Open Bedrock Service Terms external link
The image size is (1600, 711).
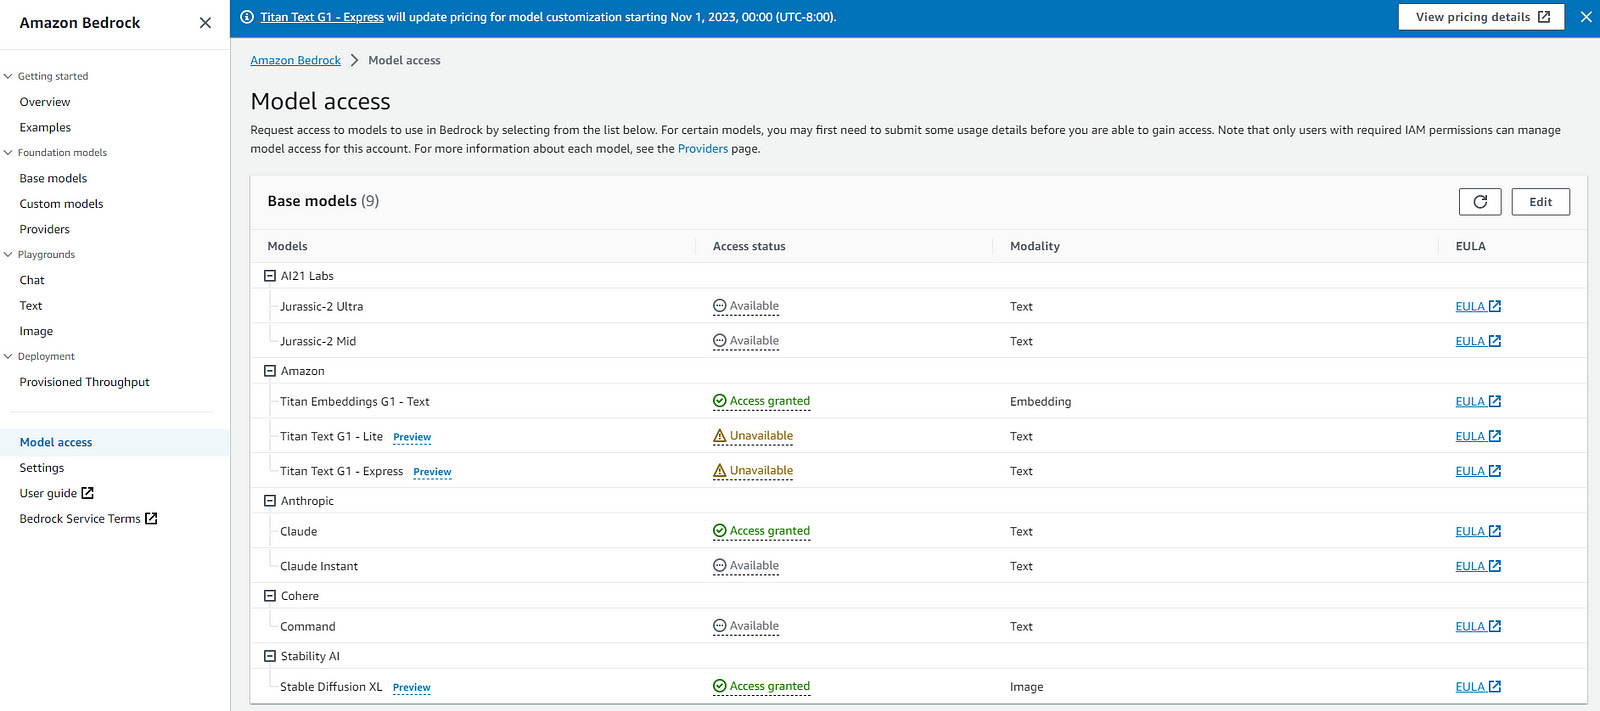(88, 519)
